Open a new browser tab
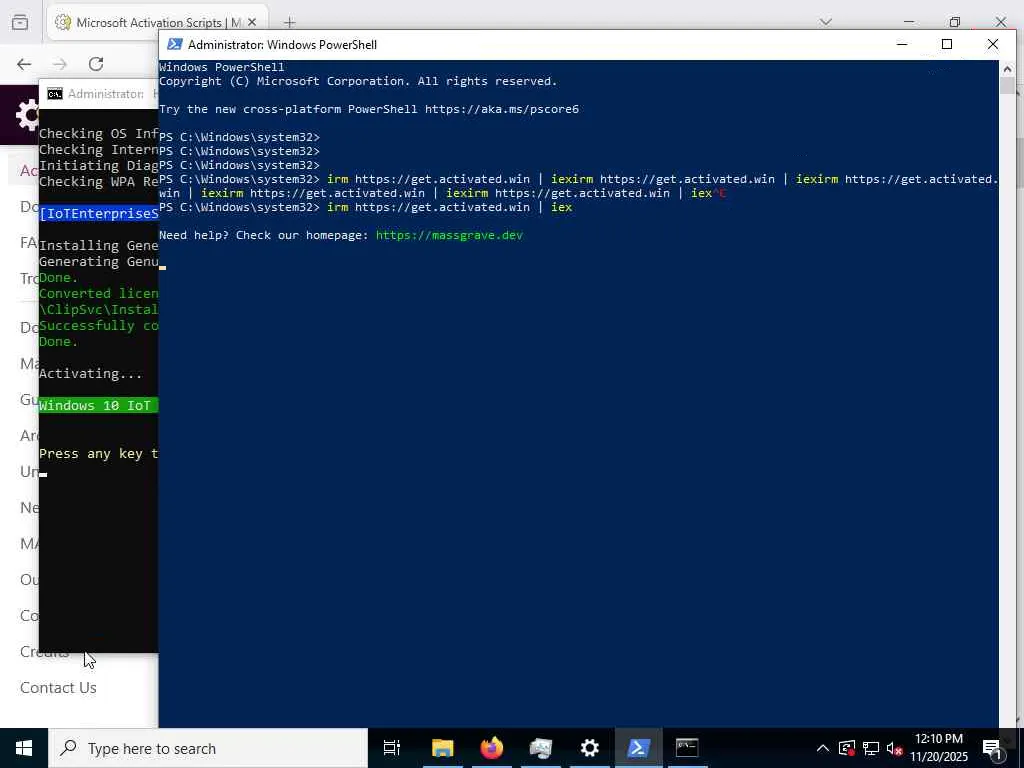Screen dimensions: 1024x768 pos(289,23)
